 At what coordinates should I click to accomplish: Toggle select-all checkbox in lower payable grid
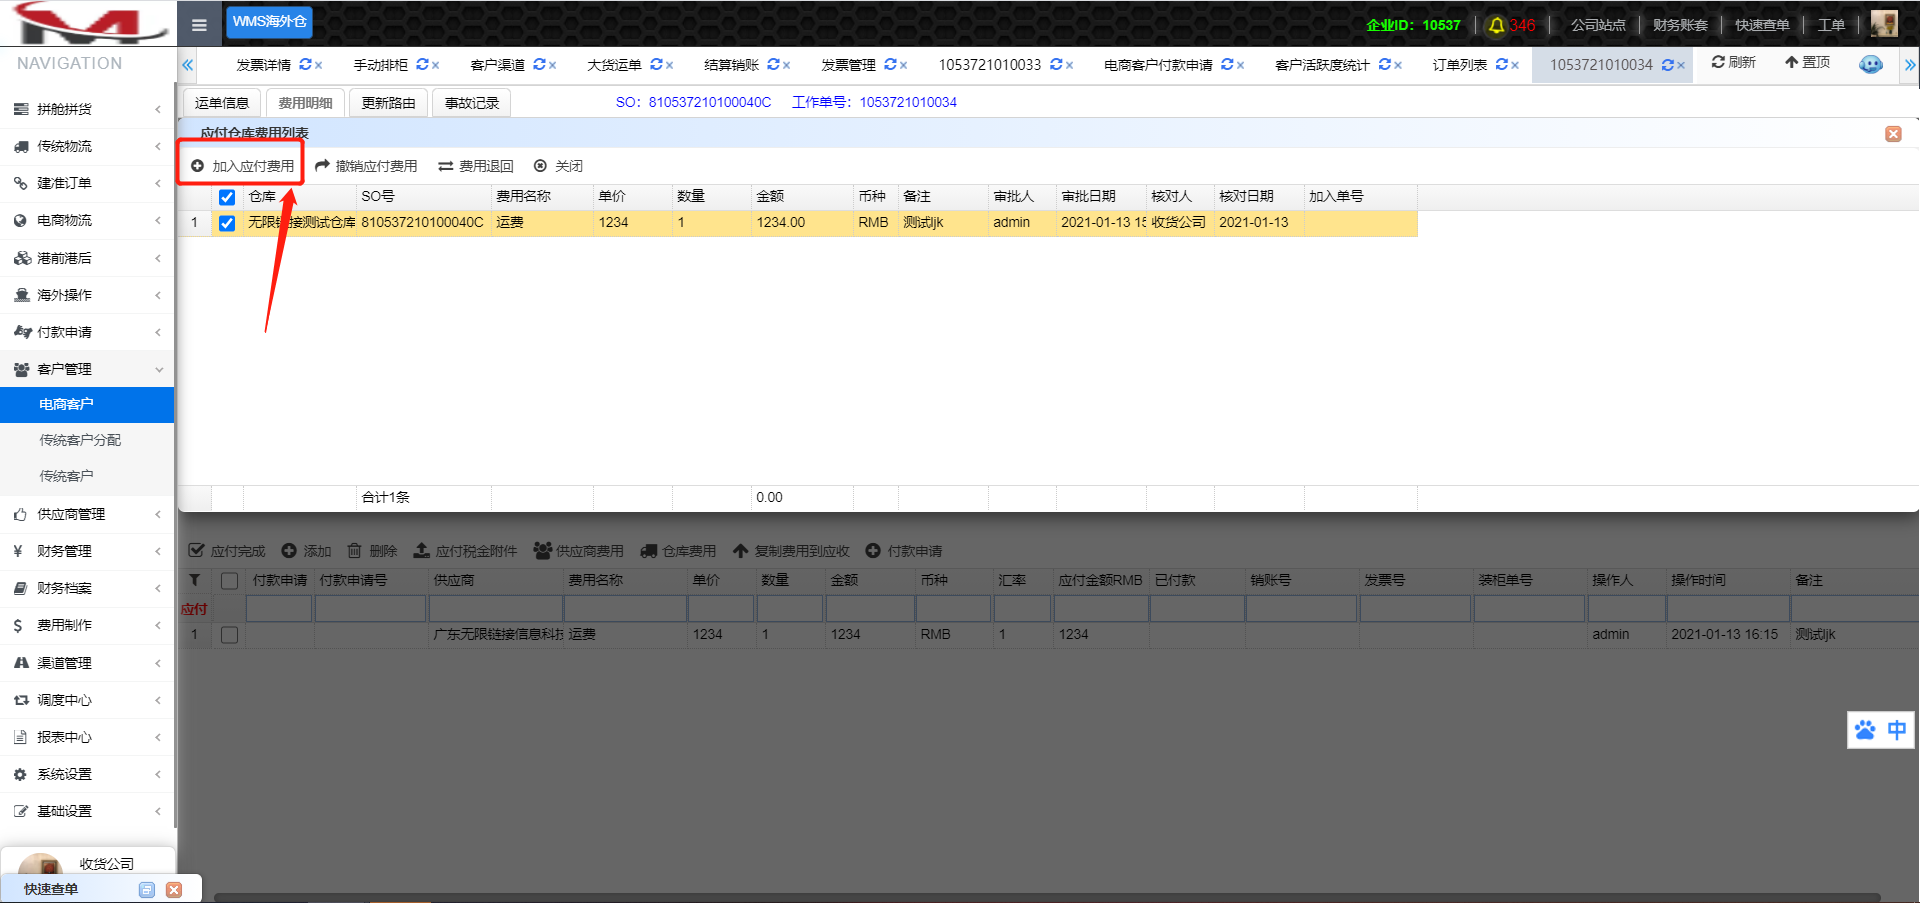click(229, 581)
